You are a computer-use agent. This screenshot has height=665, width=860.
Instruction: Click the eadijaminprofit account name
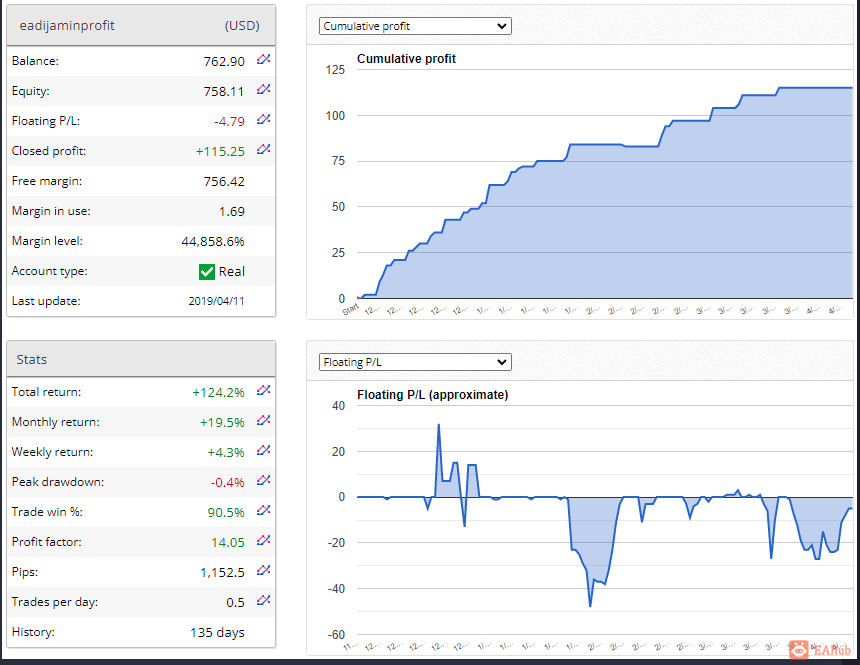(67, 26)
